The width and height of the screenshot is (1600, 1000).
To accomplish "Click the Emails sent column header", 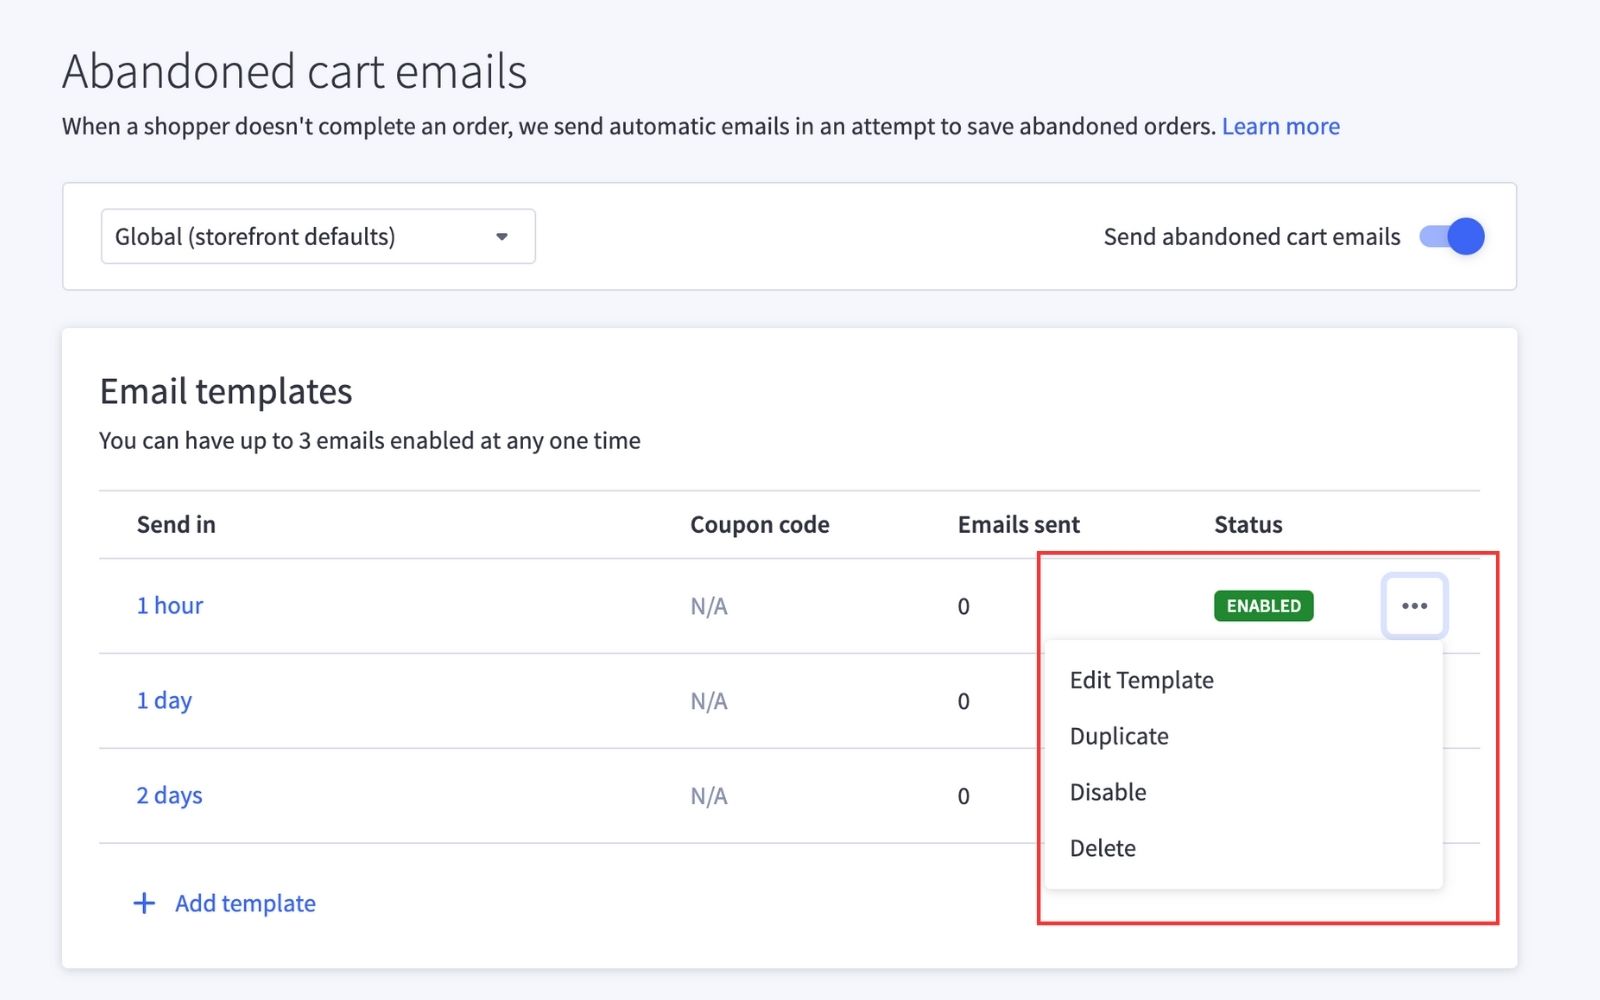I will [x=1019, y=525].
